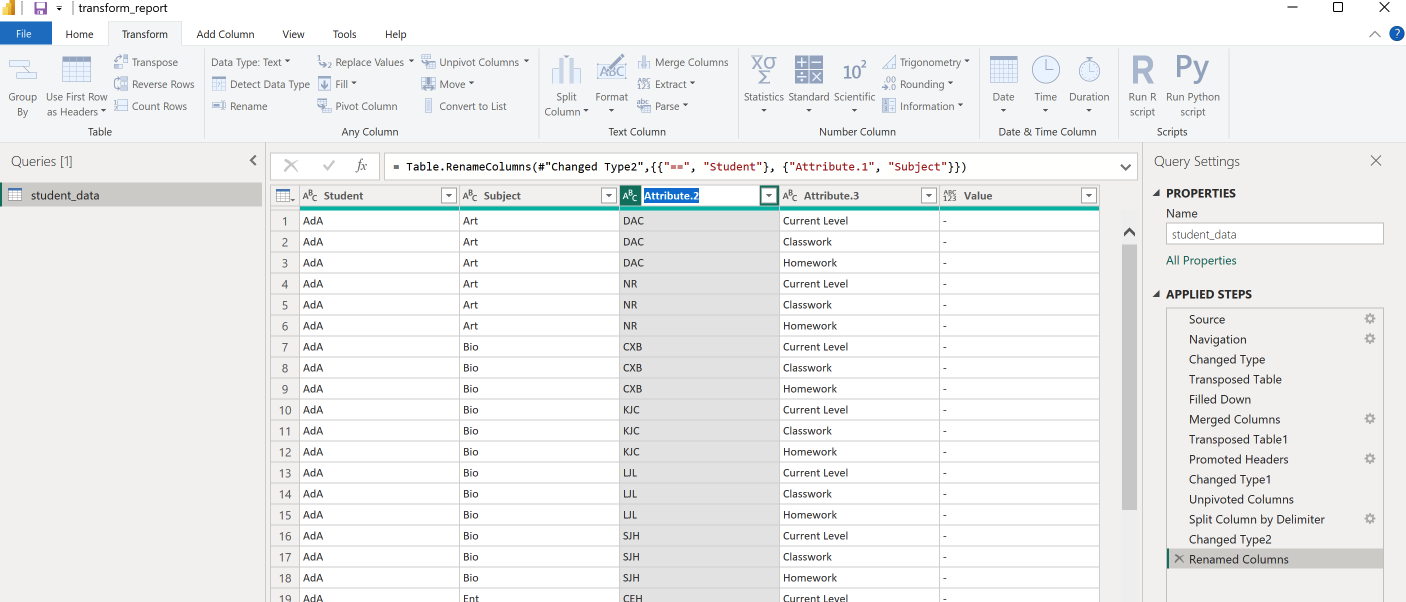
Task: Click Pivot Column
Action: [357, 106]
